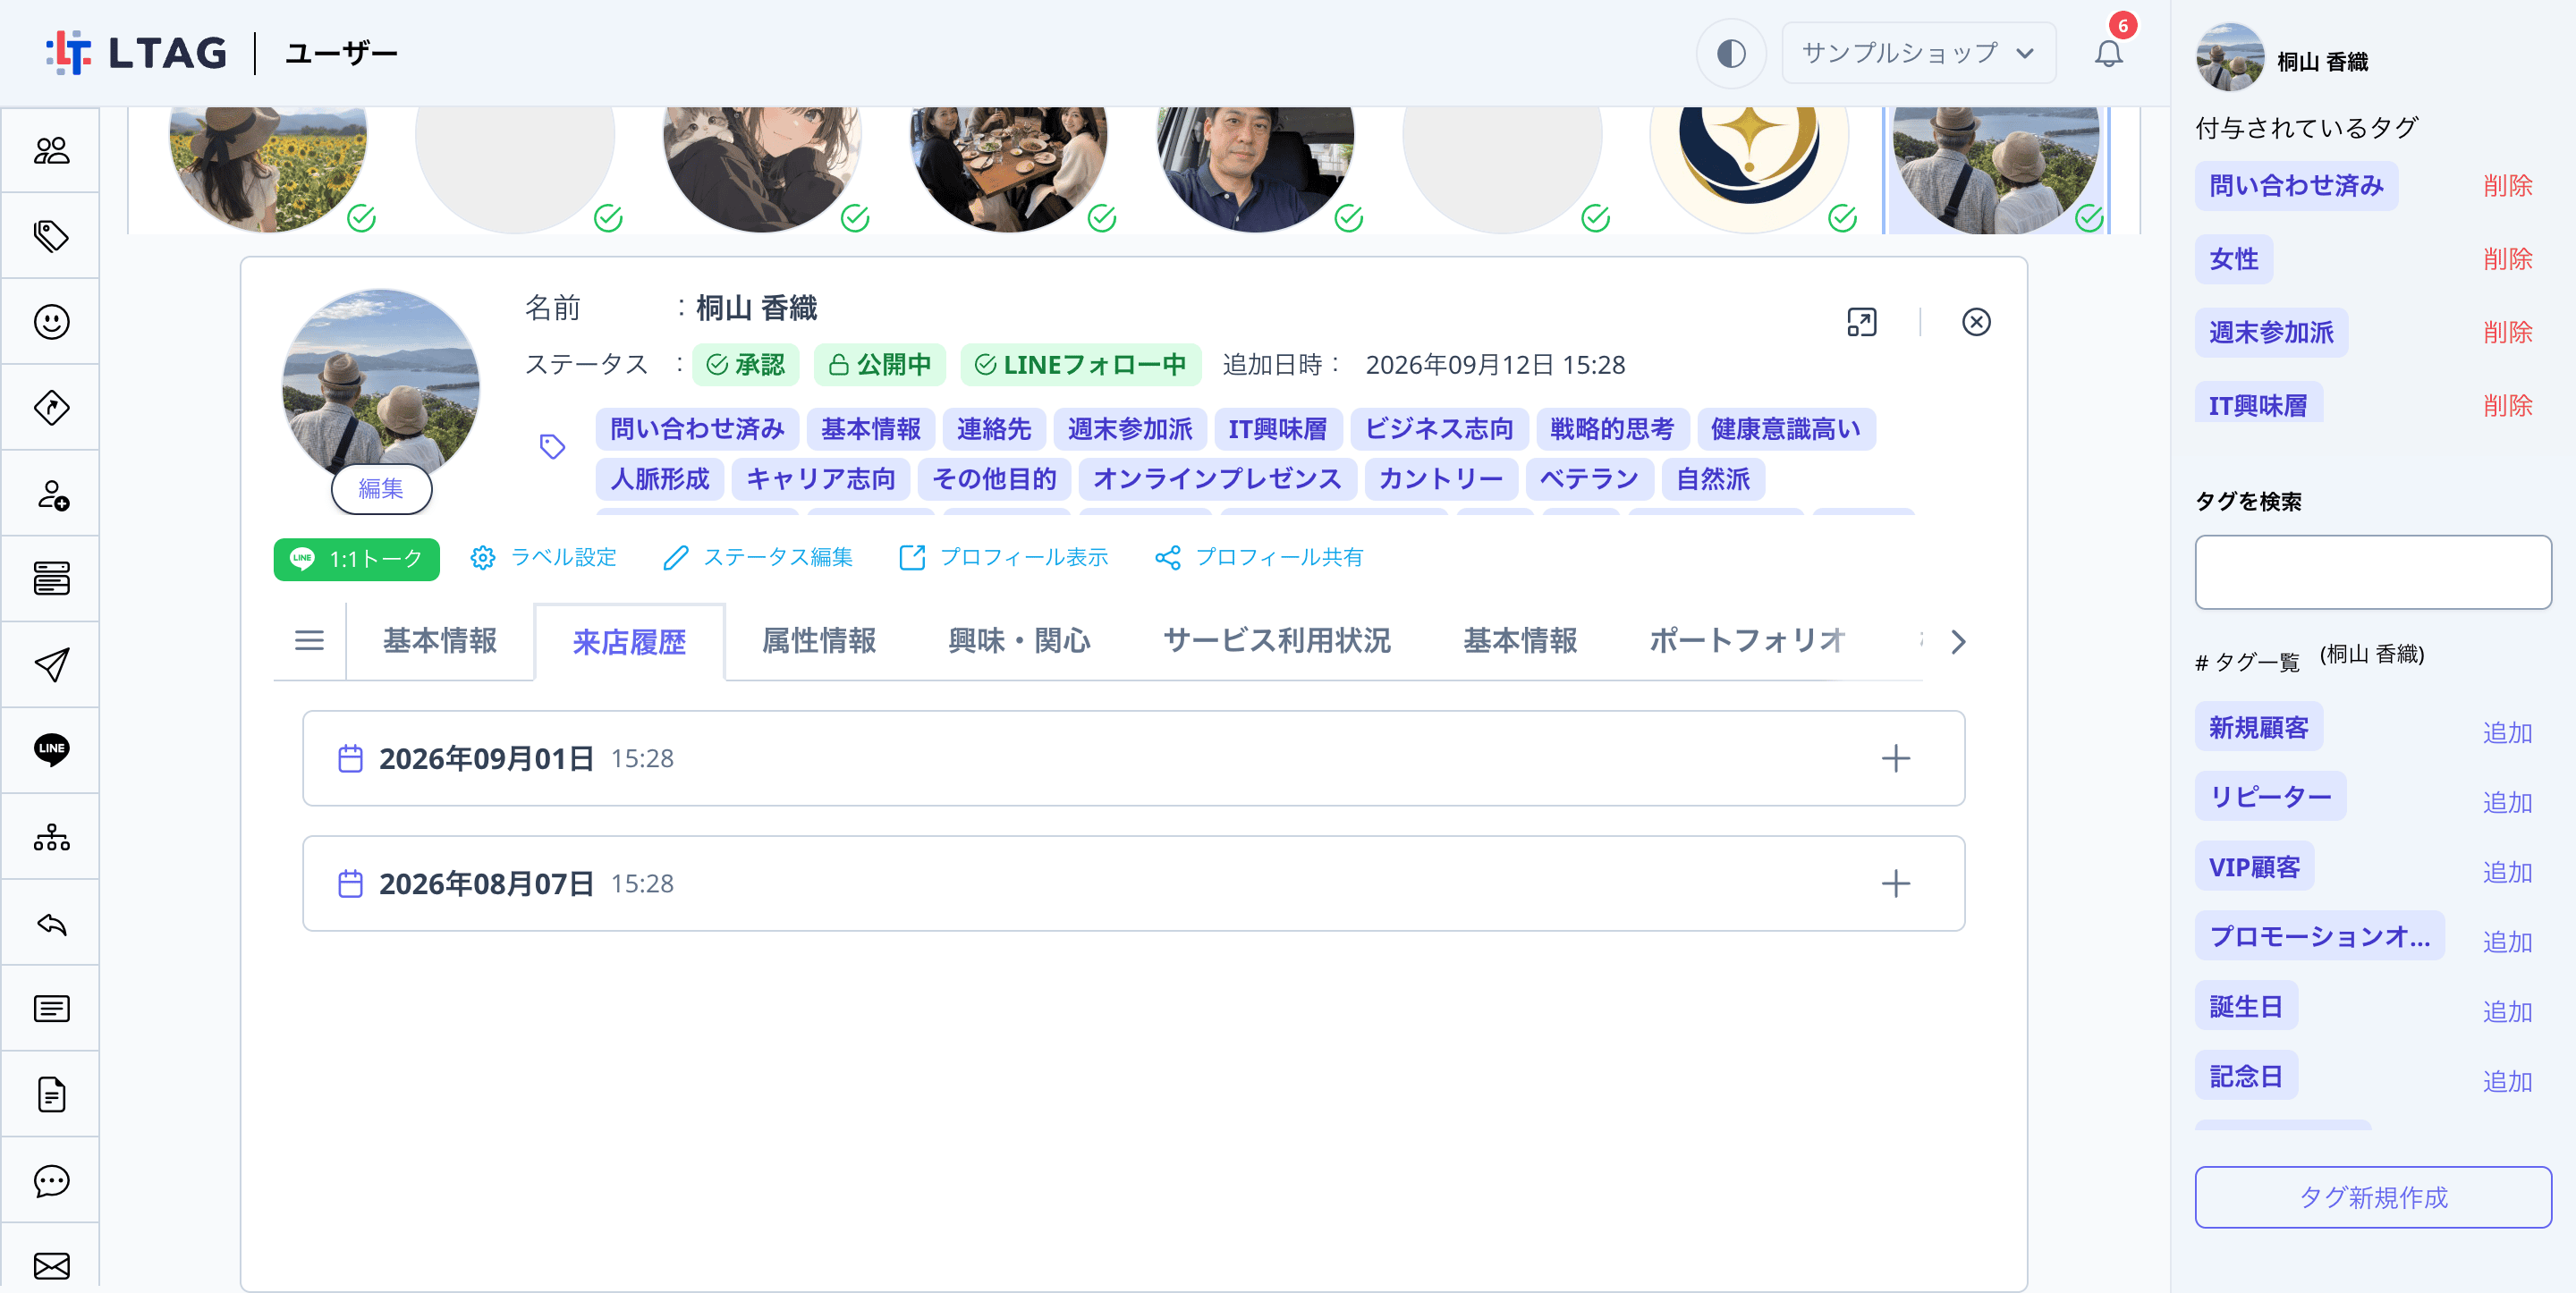Delete the 問い合わせ済み tag

[2507, 186]
